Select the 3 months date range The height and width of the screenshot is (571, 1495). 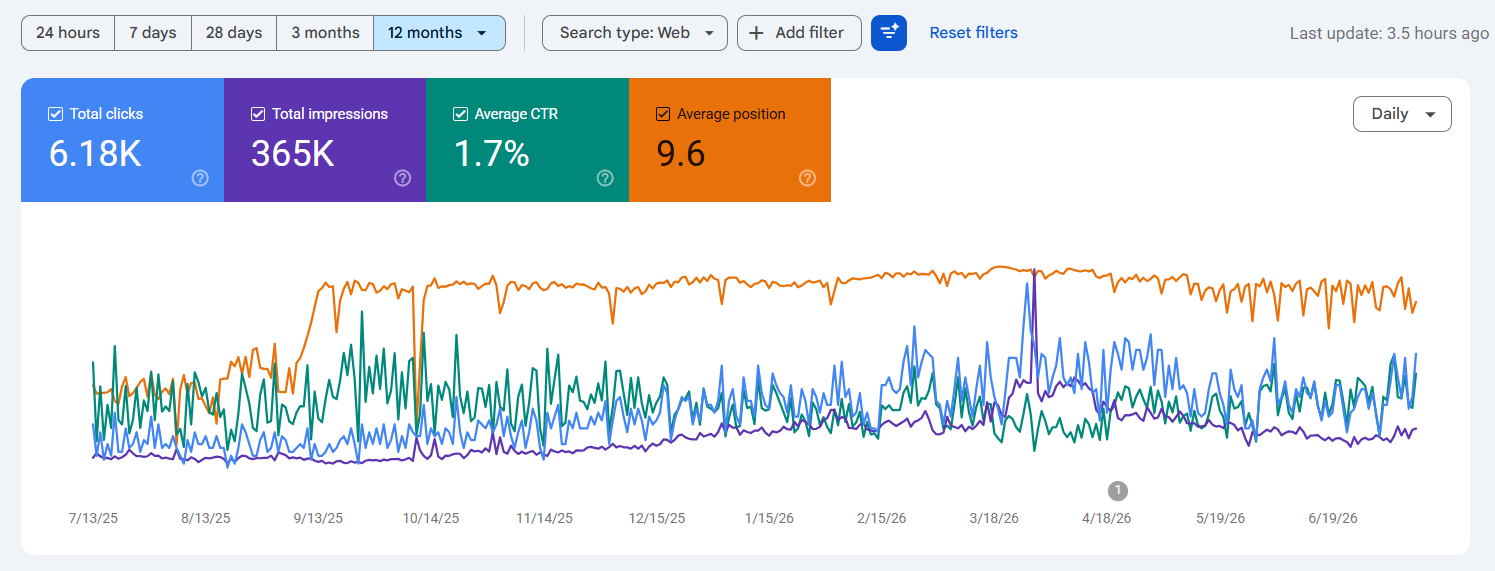tap(325, 33)
